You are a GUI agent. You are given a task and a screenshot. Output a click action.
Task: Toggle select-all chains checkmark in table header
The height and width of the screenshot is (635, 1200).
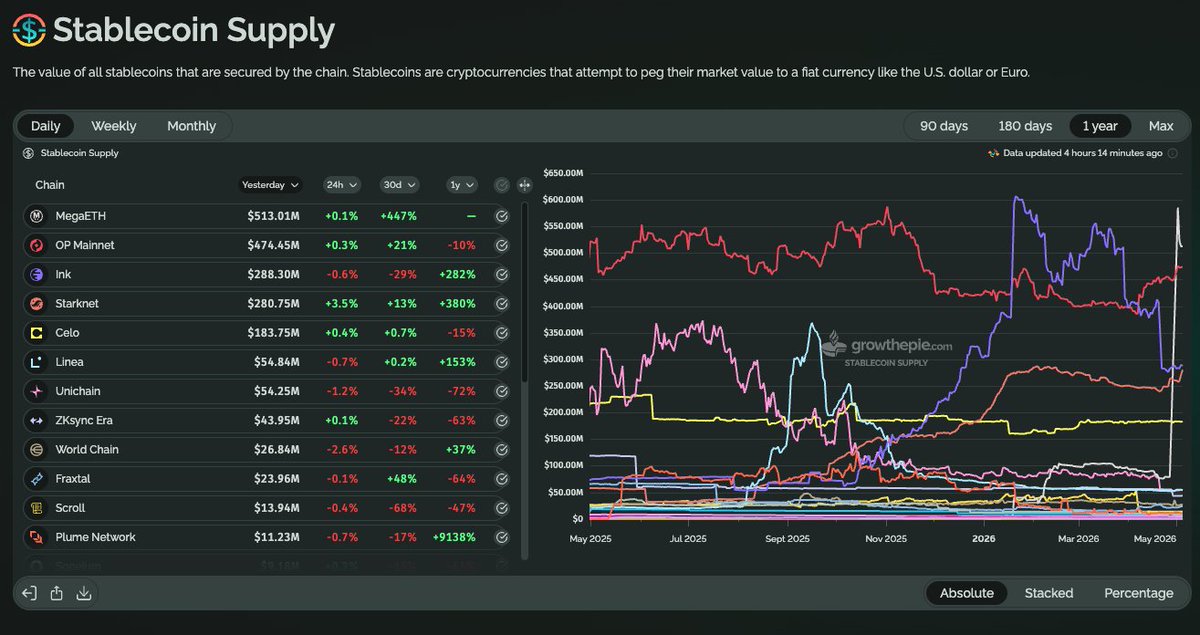pos(502,185)
